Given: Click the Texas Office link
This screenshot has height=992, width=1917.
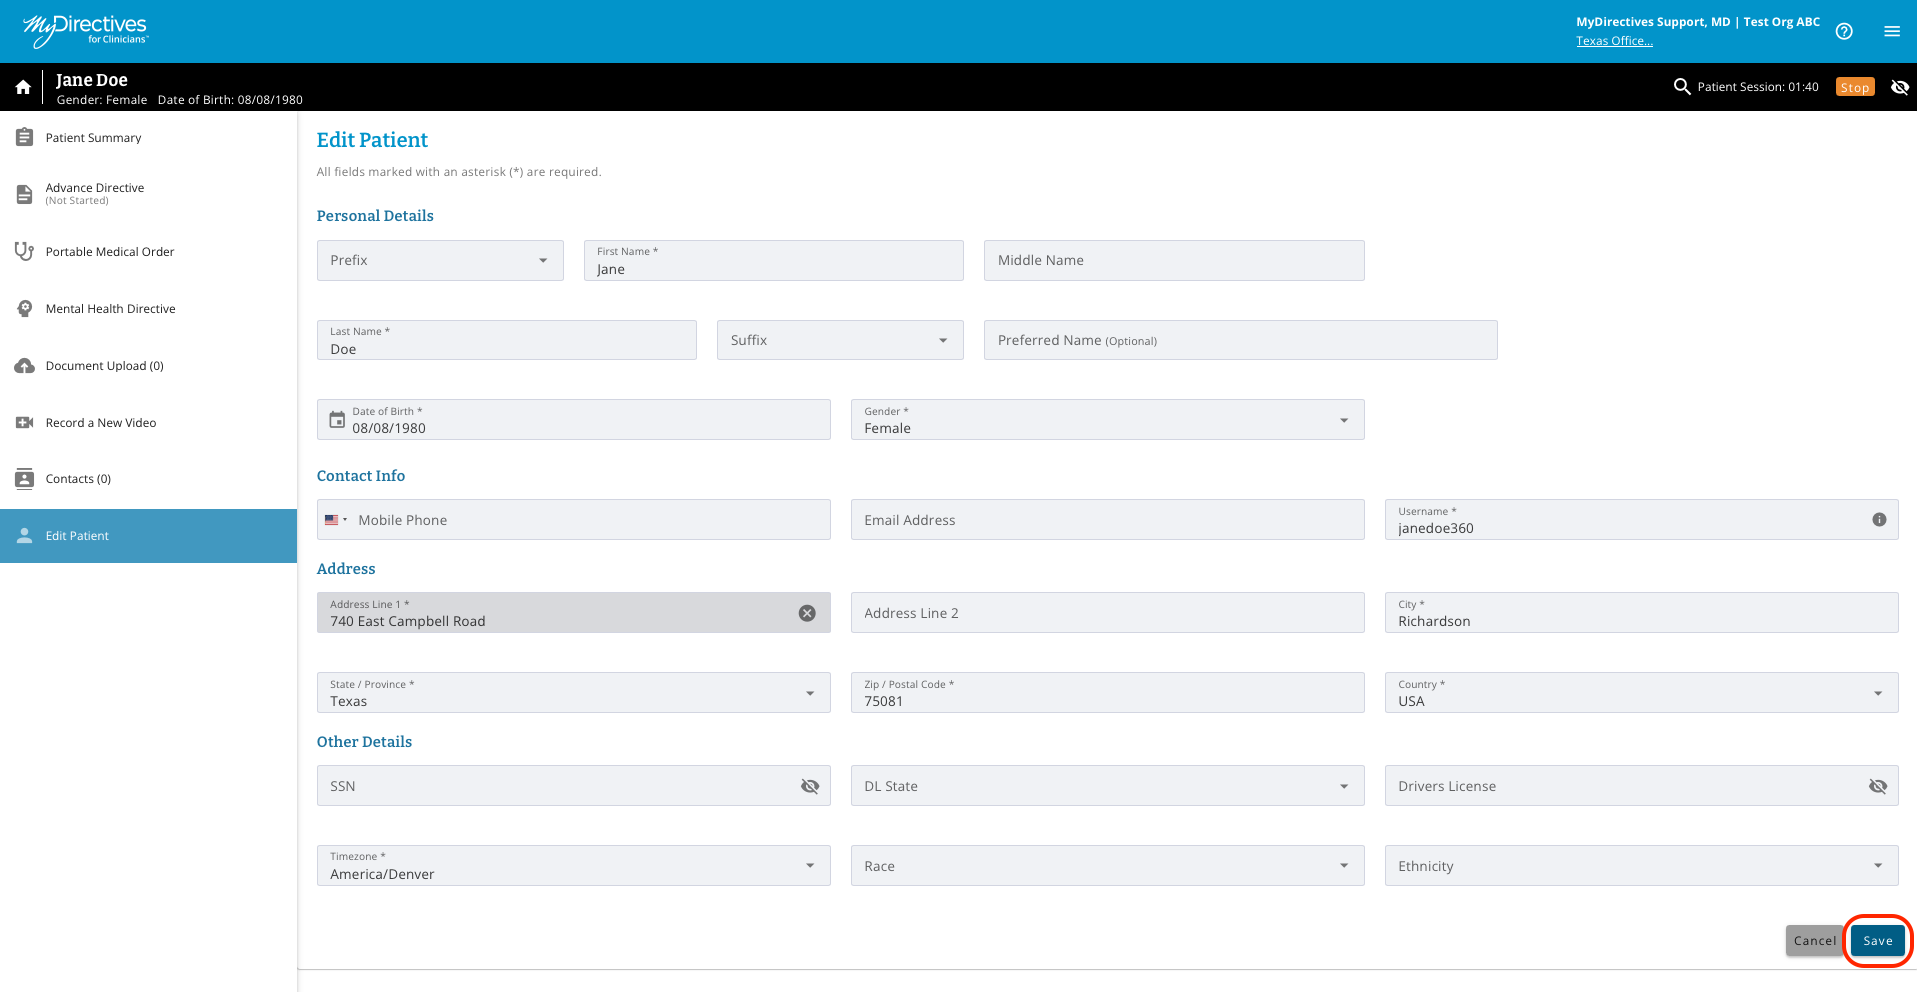Looking at the screenshot, I should click(x=1614, y=41).
